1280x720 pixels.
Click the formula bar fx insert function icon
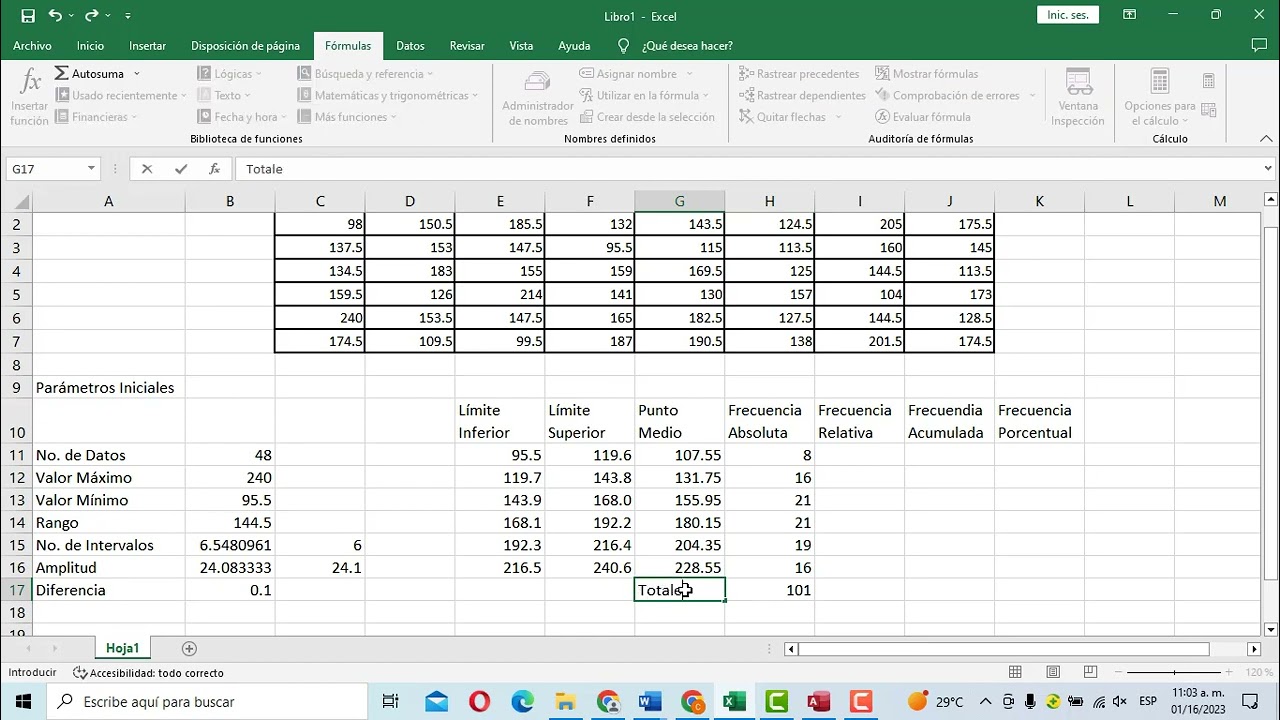tap(214, 169)
